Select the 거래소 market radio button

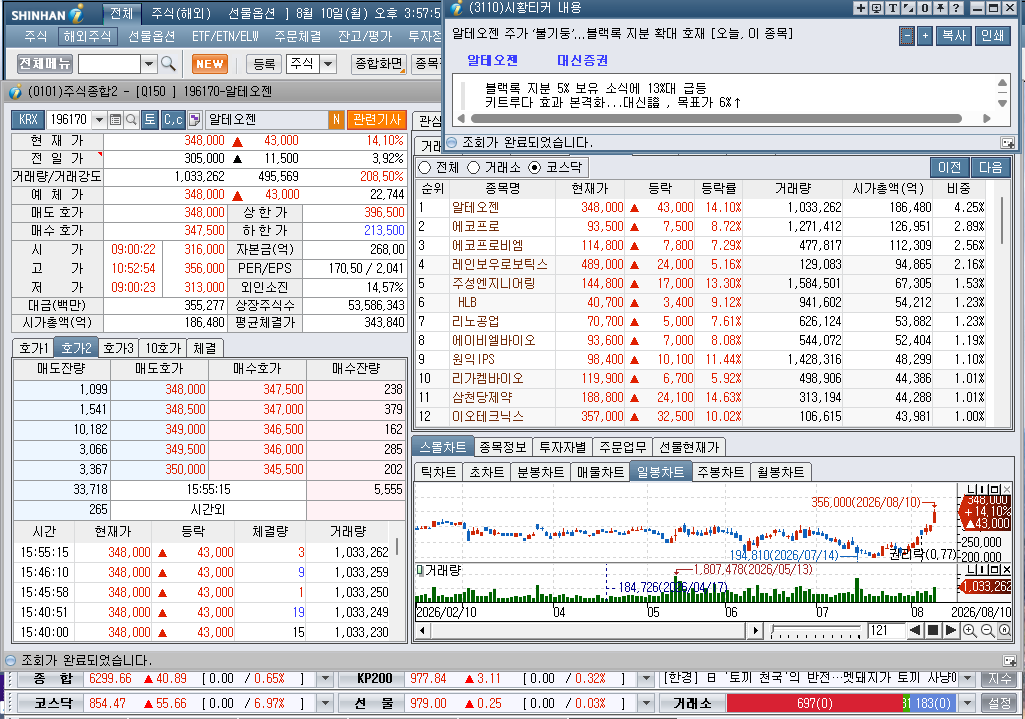(473, 167)
